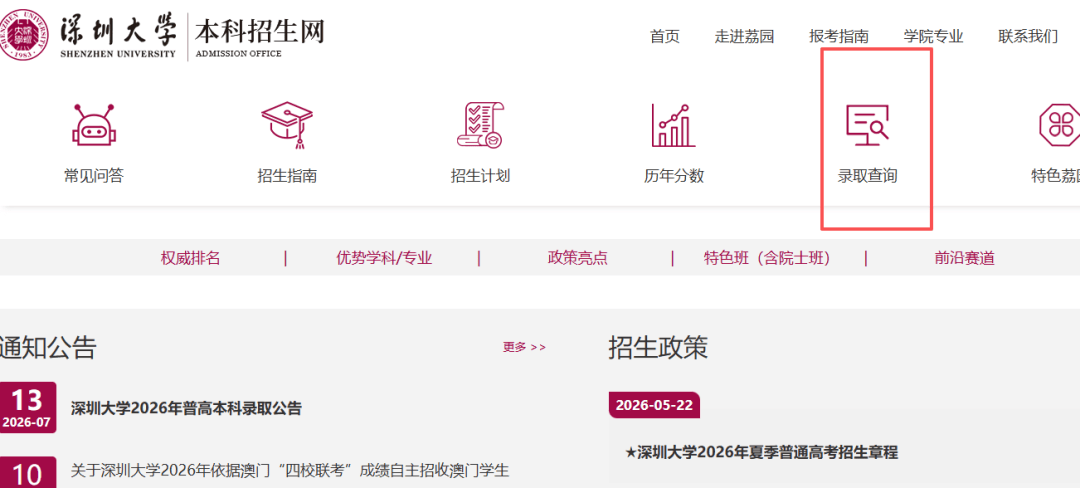Image resolution: width=1080 pixels, height=488 pixels.
Task: Open the 澳门"四校联考"成绩自主招收 notice
Action: click(289, 471)
